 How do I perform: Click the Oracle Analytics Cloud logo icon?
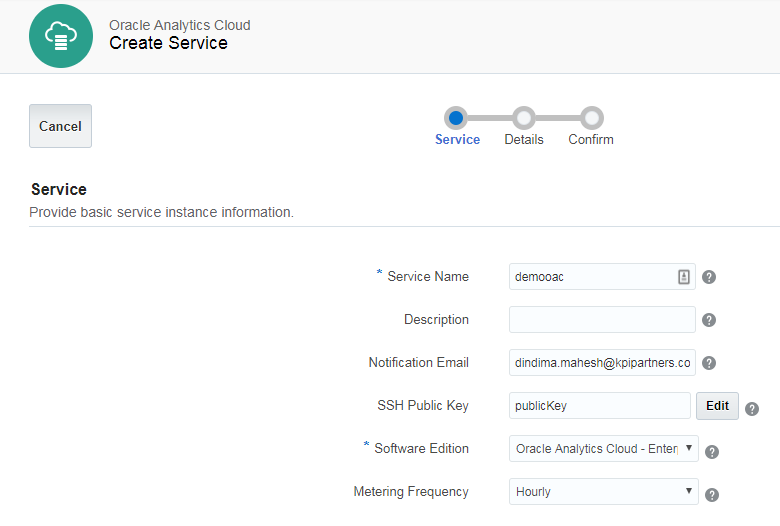pyautogui.click(x=61, y=36)
